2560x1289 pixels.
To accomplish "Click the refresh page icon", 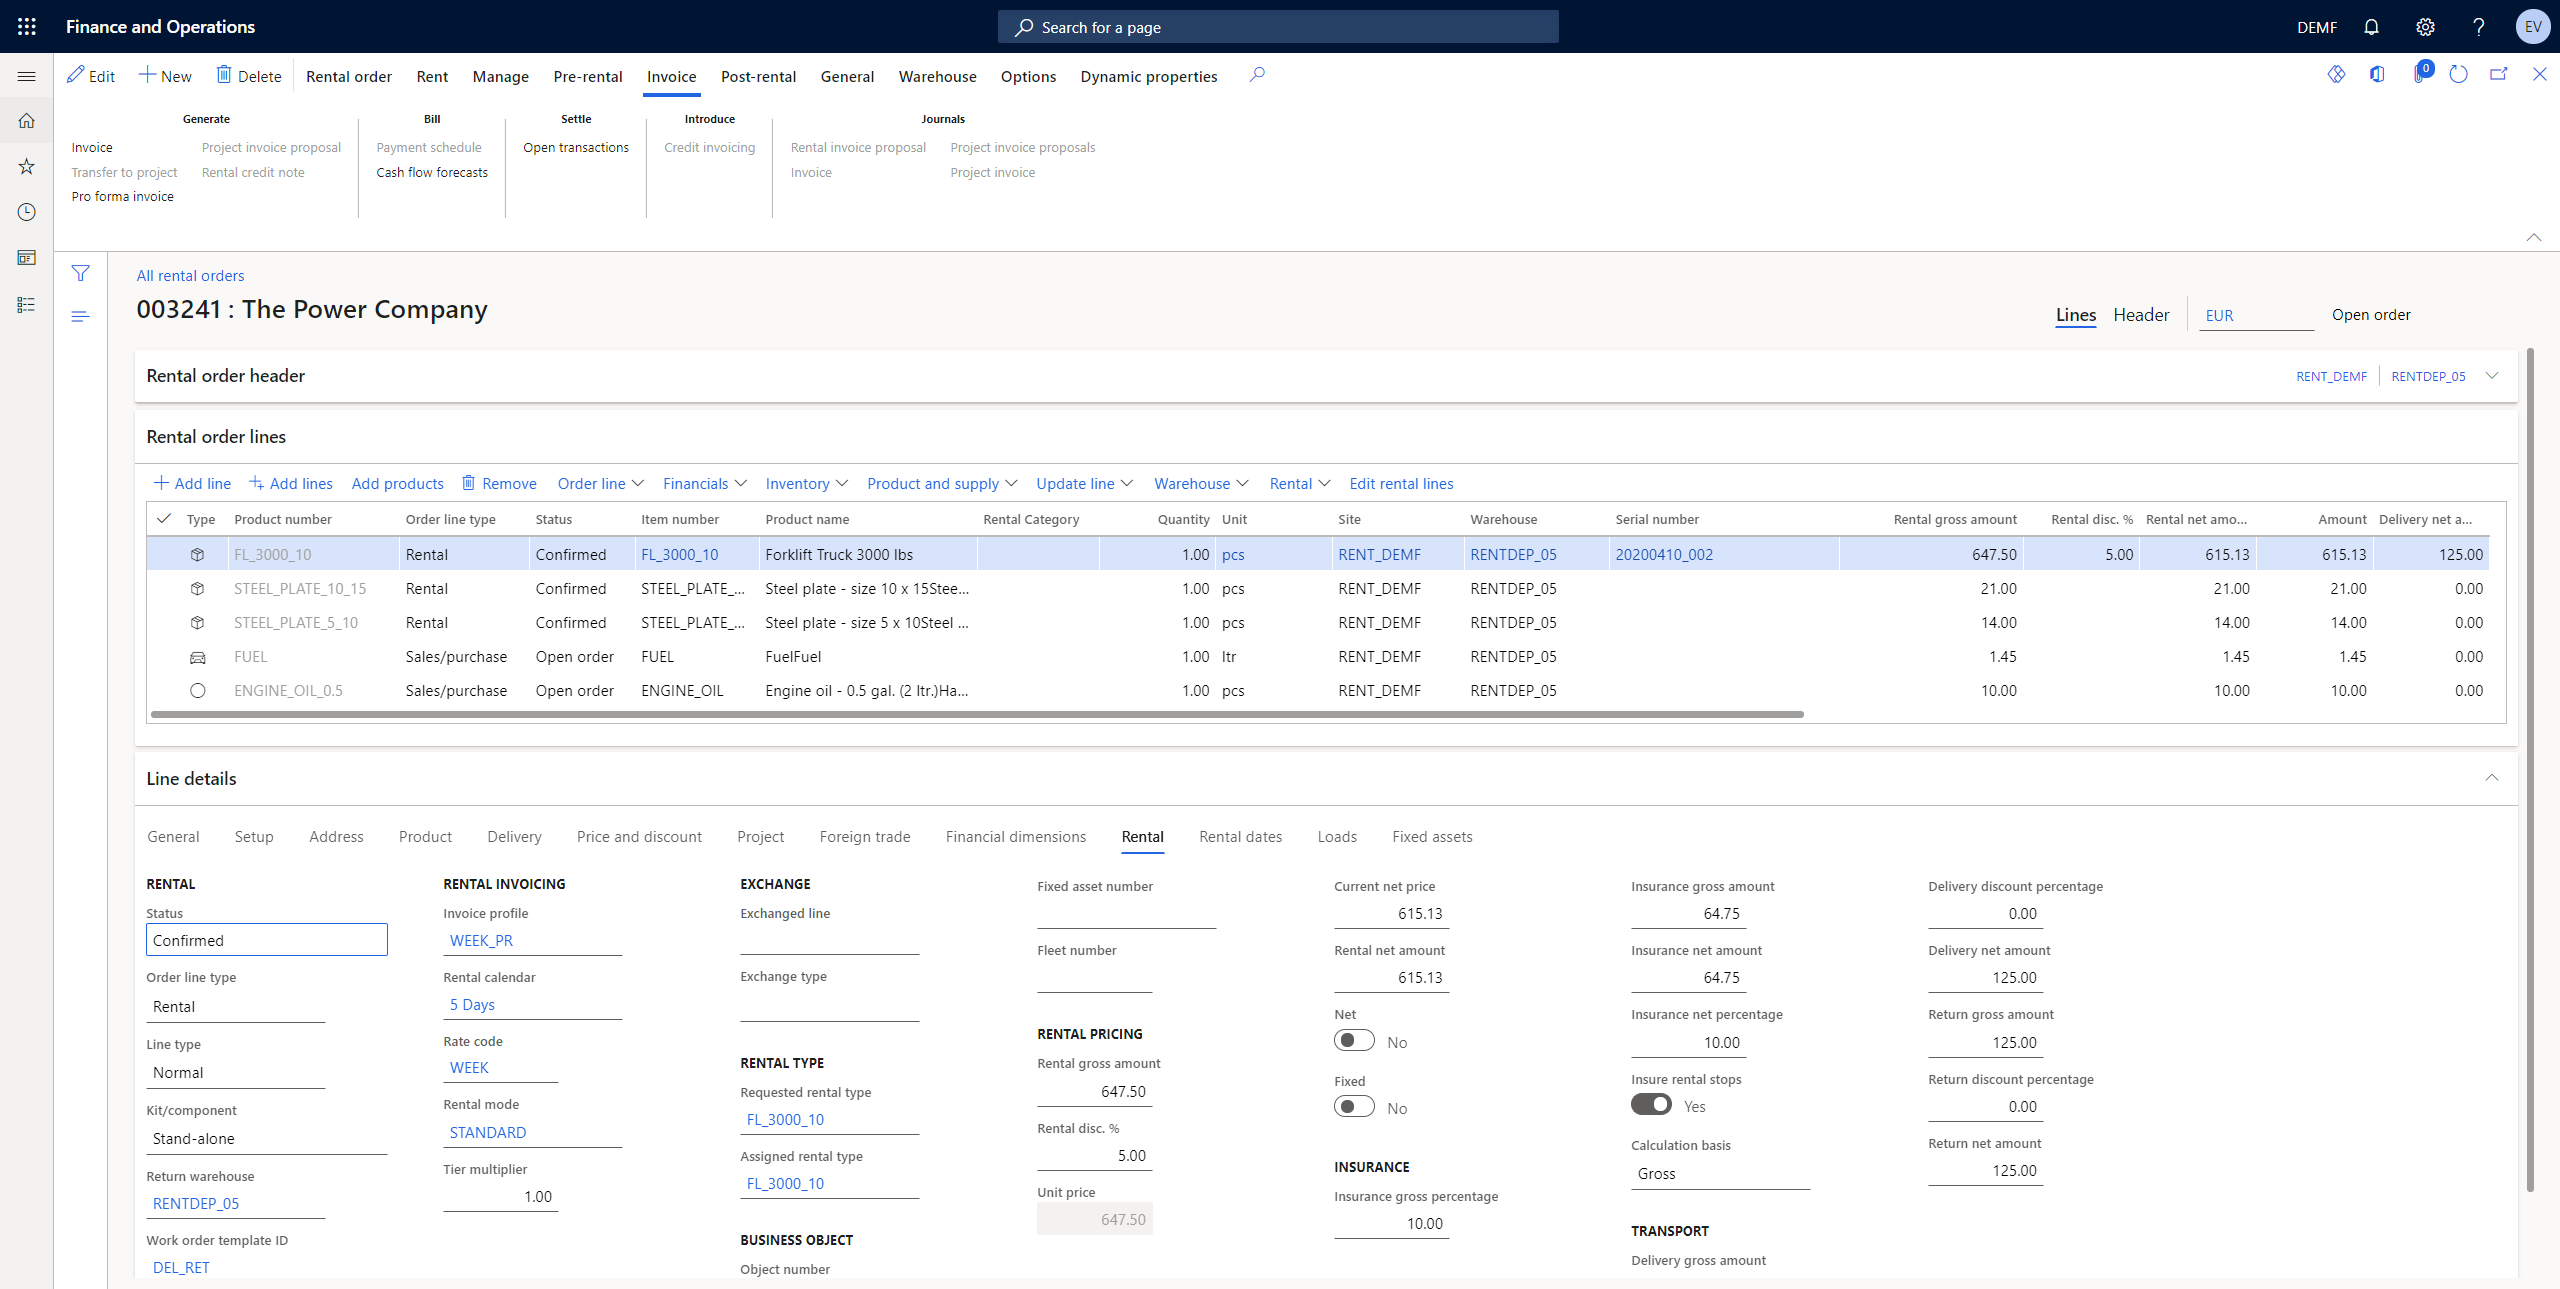I will pyautogui.click(x=2458, y=75).
